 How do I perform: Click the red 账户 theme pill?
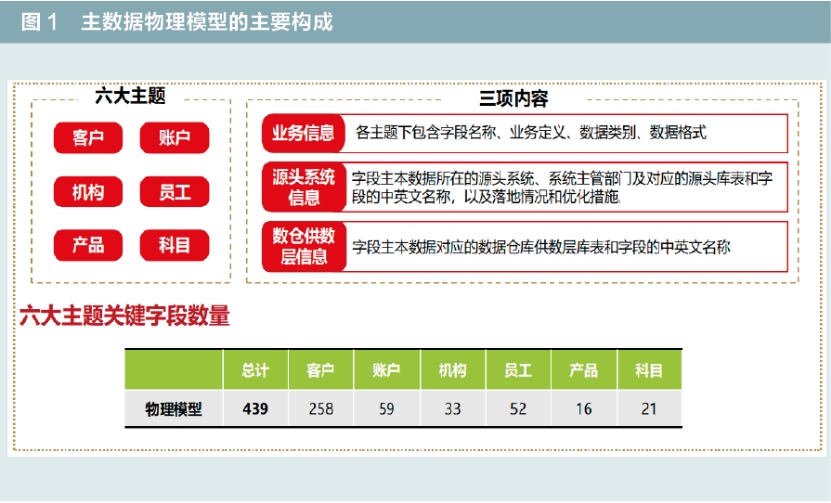pyautogui.click(x=174, y=138)
